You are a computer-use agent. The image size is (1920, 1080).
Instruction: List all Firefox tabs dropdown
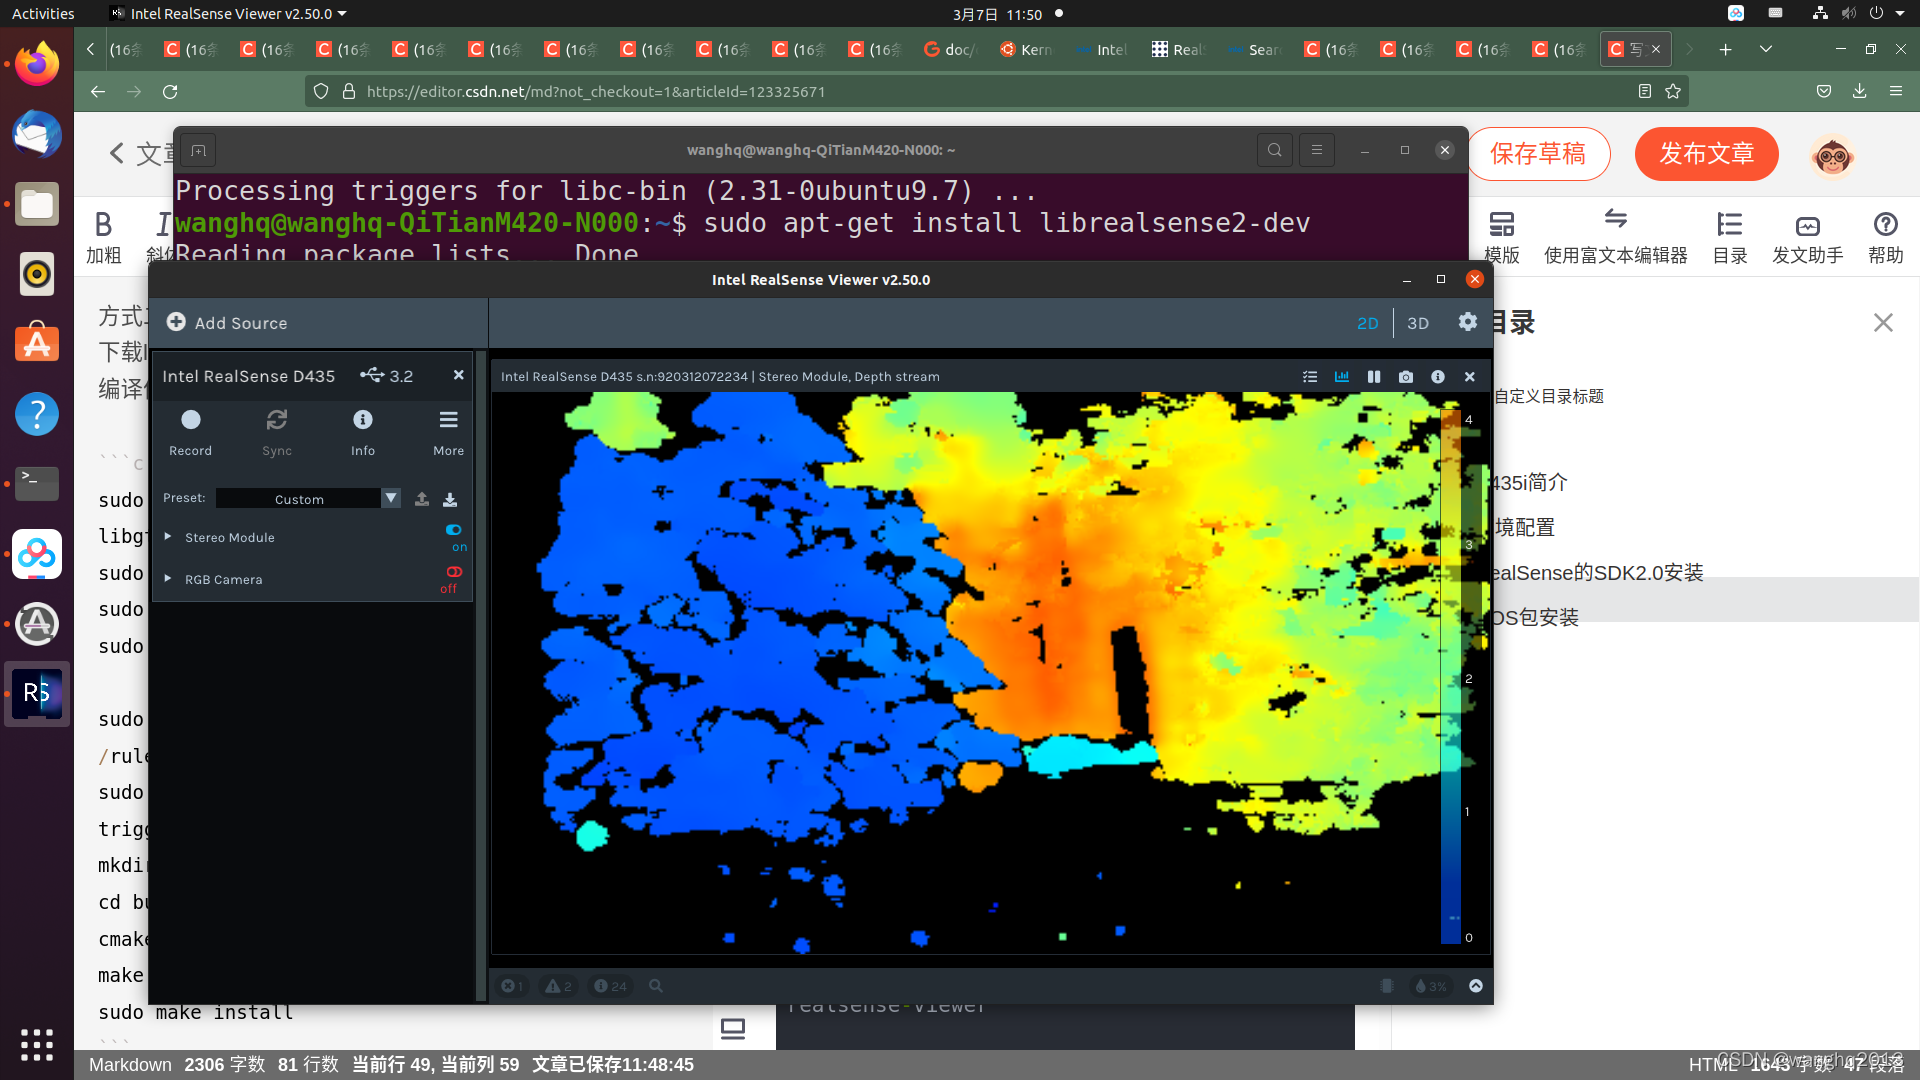pos(1766,49)
